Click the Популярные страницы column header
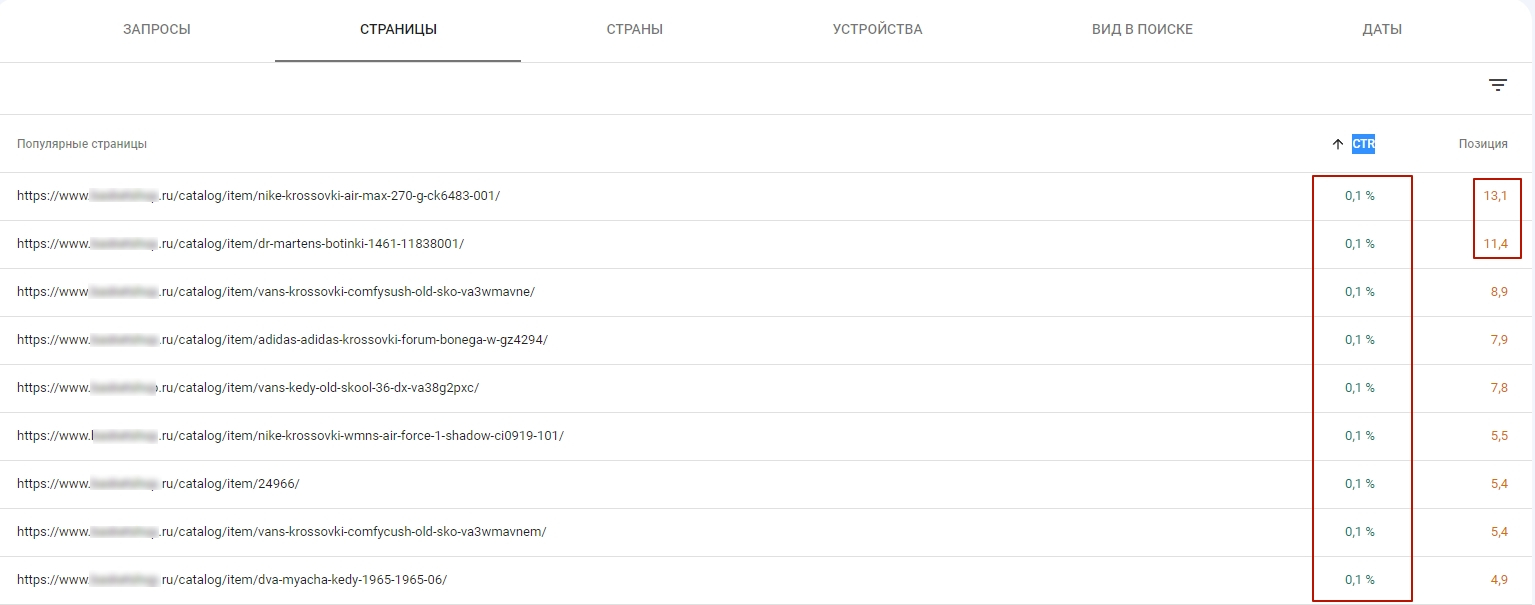This screenshot has height=605, width=1535. [x=82, y=144]
